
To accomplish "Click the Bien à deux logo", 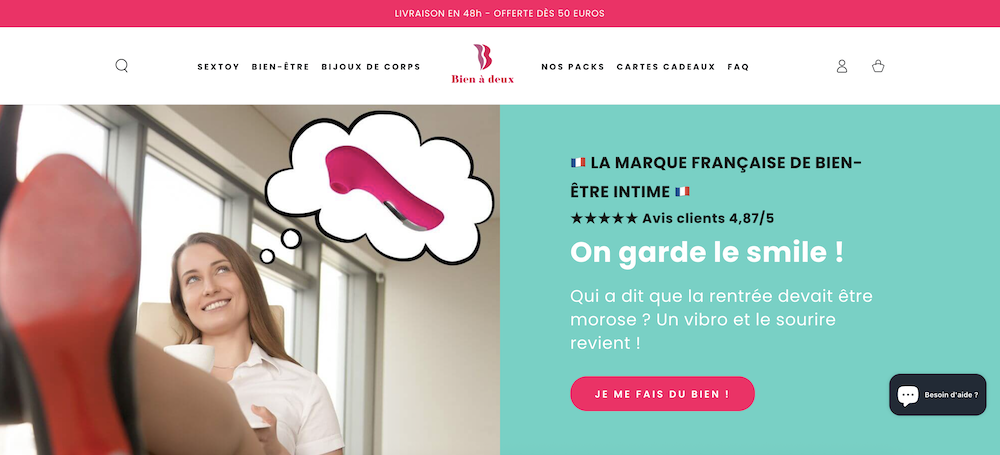I will [482, 64].
